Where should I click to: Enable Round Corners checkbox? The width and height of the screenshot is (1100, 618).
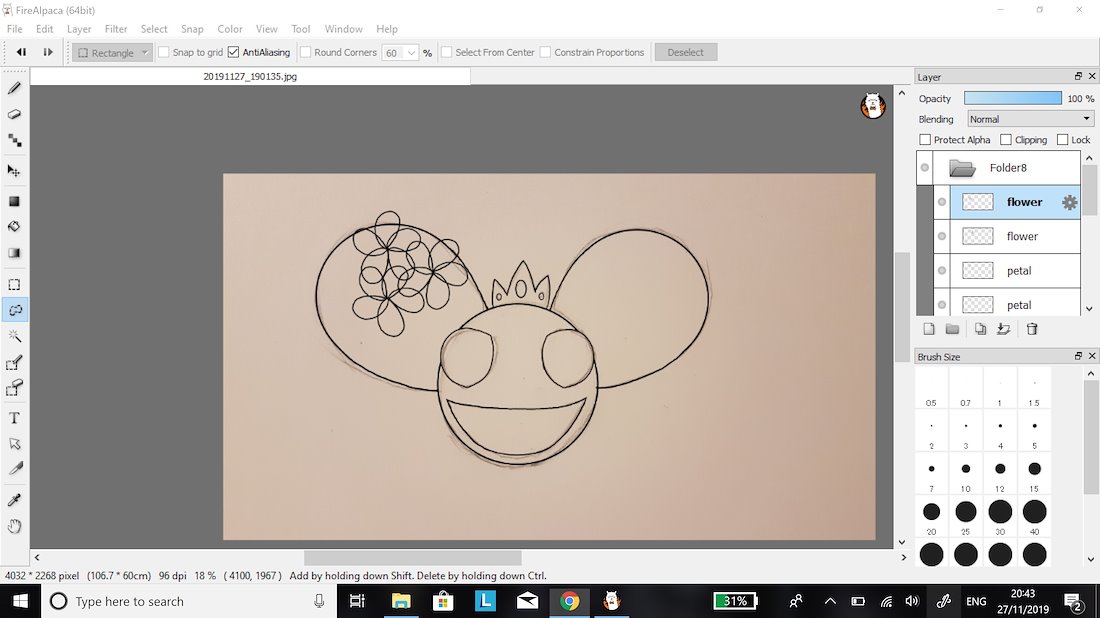point(305,52)
